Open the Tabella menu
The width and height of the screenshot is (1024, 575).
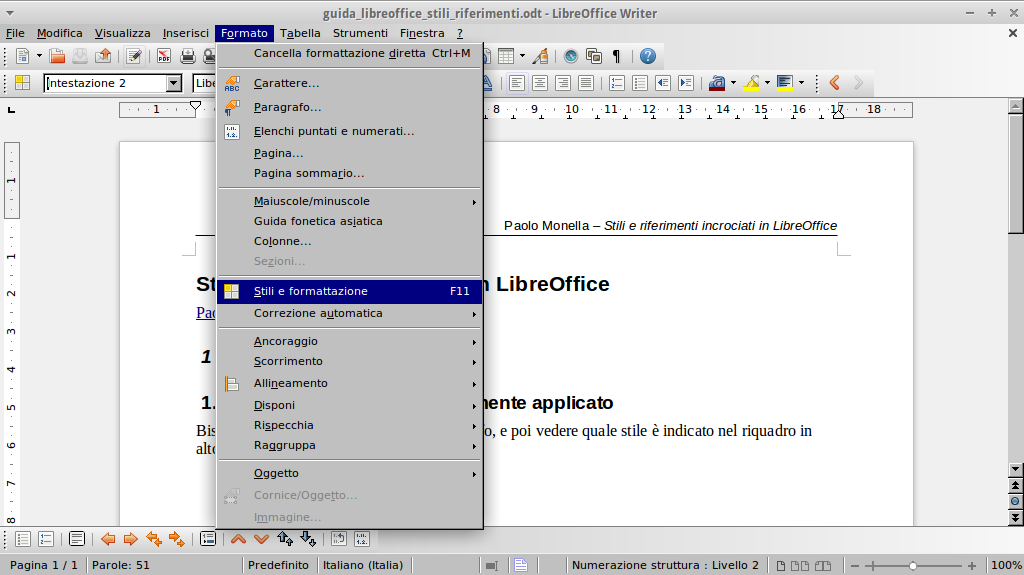pyautogui.click(x=300, y=33)
